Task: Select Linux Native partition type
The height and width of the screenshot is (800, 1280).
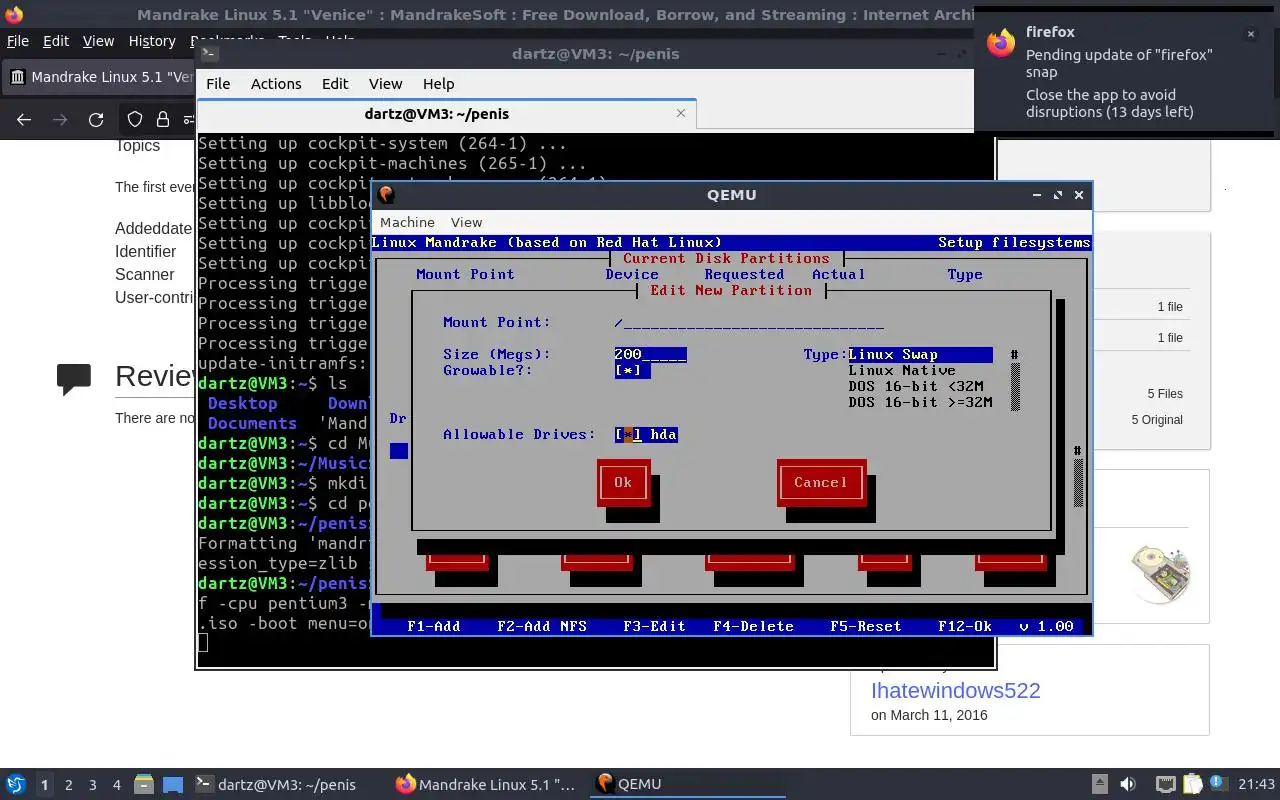Action: coord(902,370)
